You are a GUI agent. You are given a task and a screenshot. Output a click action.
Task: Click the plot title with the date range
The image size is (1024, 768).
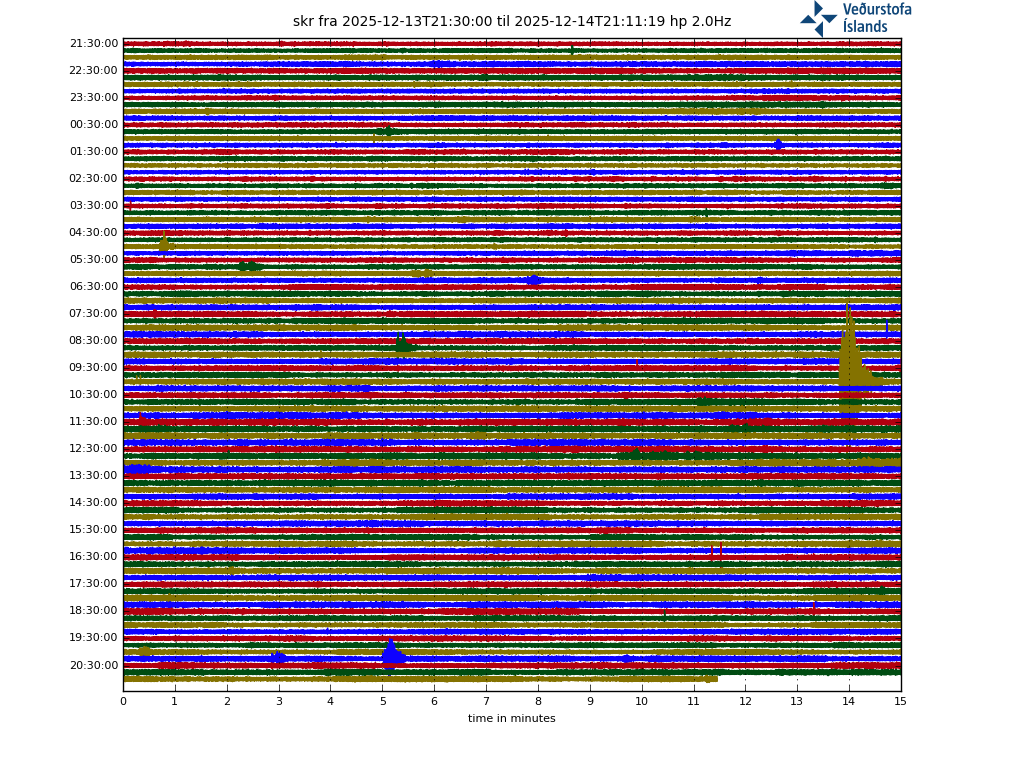tap(511, 22)
